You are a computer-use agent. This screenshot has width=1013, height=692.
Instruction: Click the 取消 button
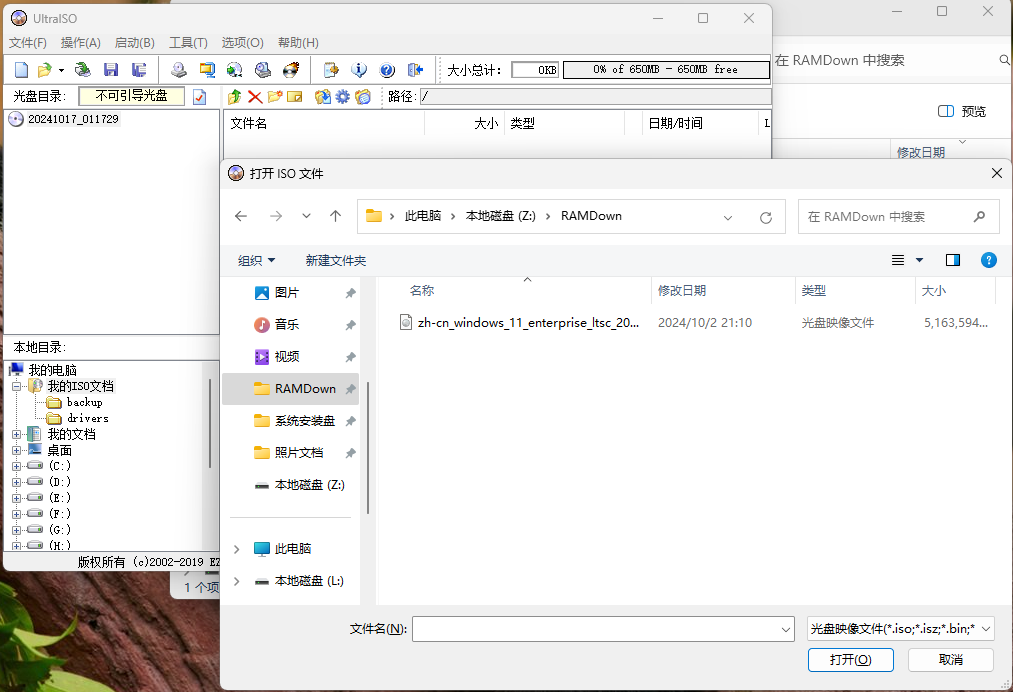tap(951, 660)
